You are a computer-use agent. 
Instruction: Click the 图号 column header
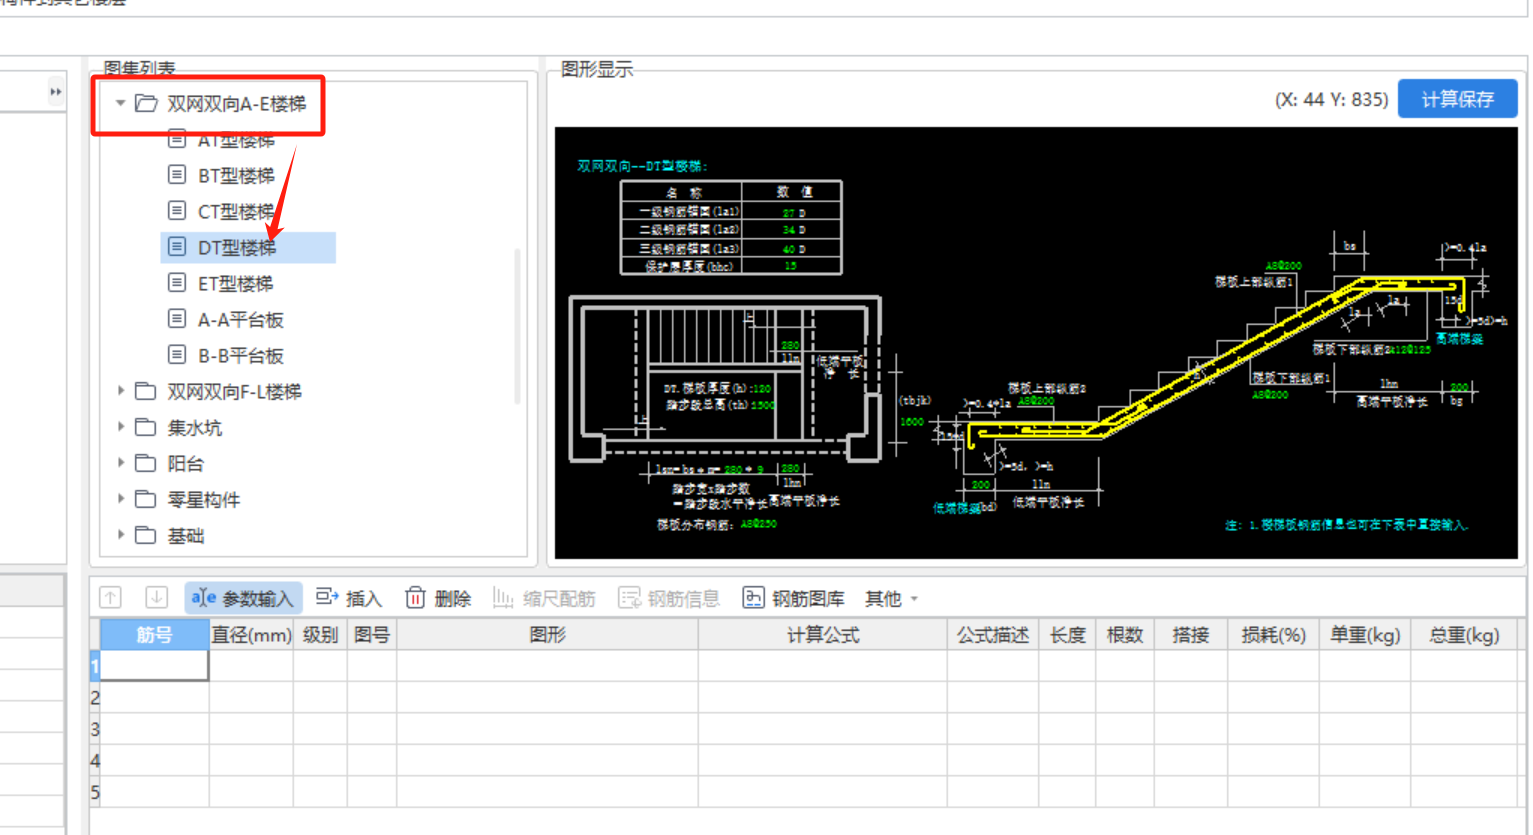372,635
